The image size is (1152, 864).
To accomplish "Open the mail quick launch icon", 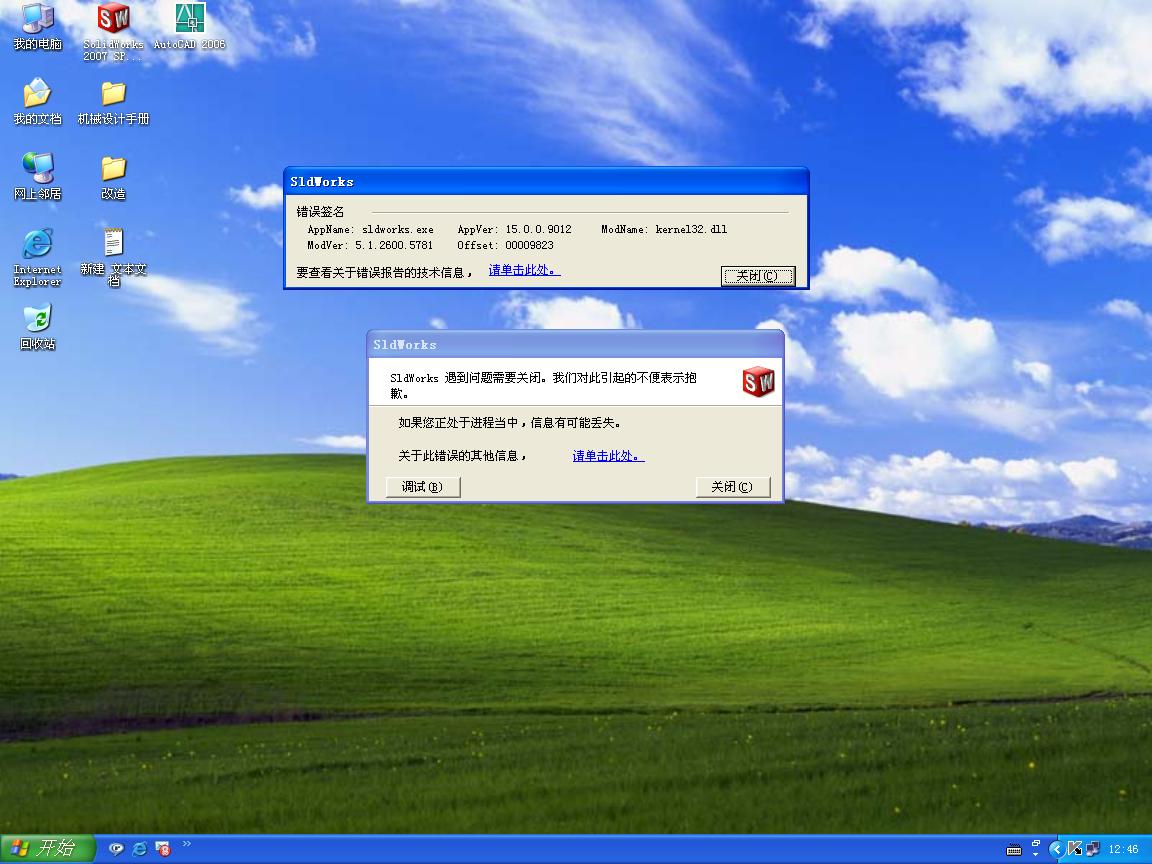I will pyautogui.click(x=162, y=849).
